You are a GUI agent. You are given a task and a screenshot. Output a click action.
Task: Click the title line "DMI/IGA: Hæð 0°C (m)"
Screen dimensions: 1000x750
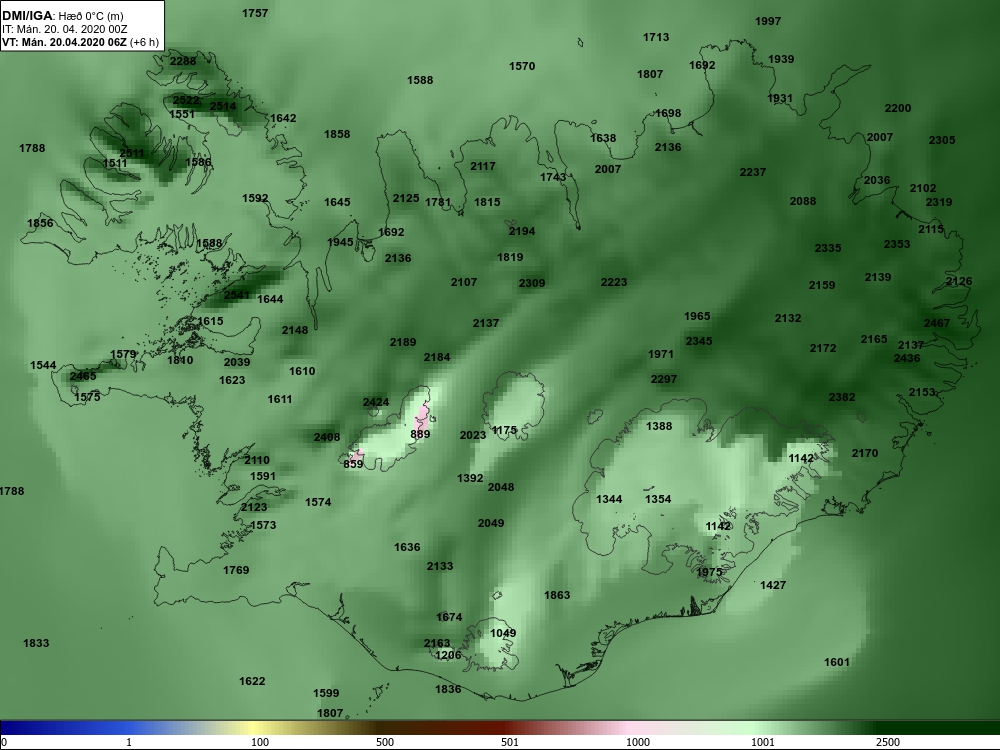click(62, 16)
